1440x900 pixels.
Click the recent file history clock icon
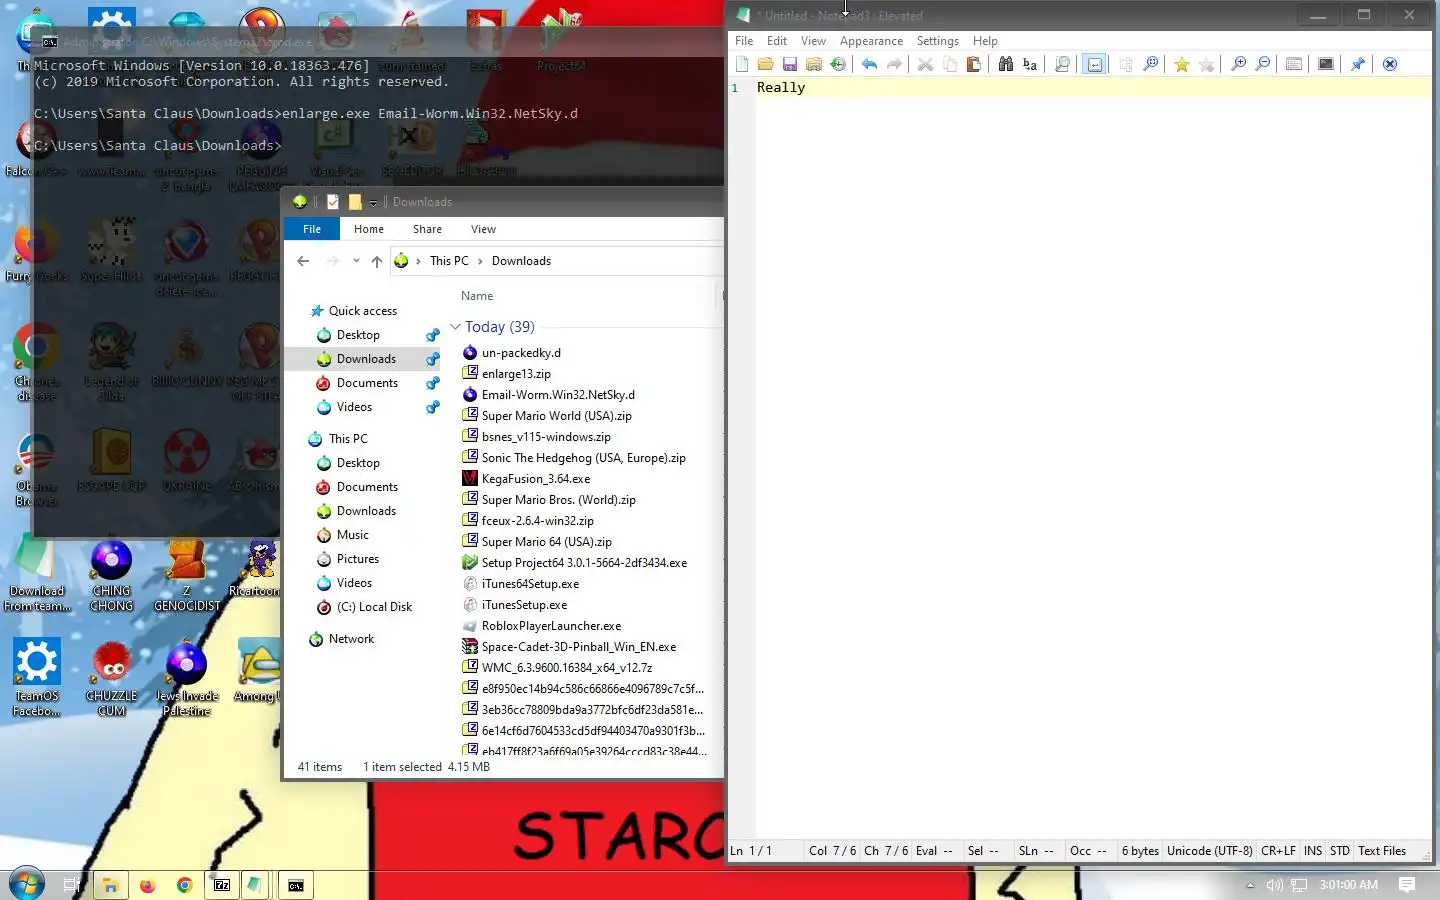[838, 64]
